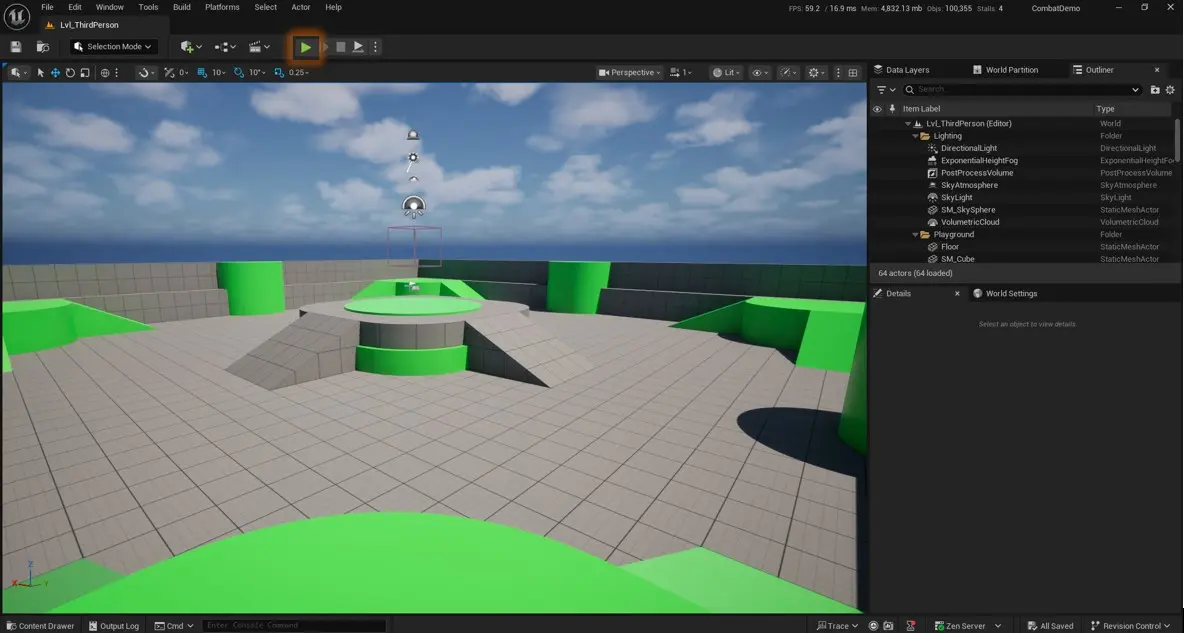Open the Lit view mode dropdown
The image size is (1184, 633).
(x=727, y=72)
